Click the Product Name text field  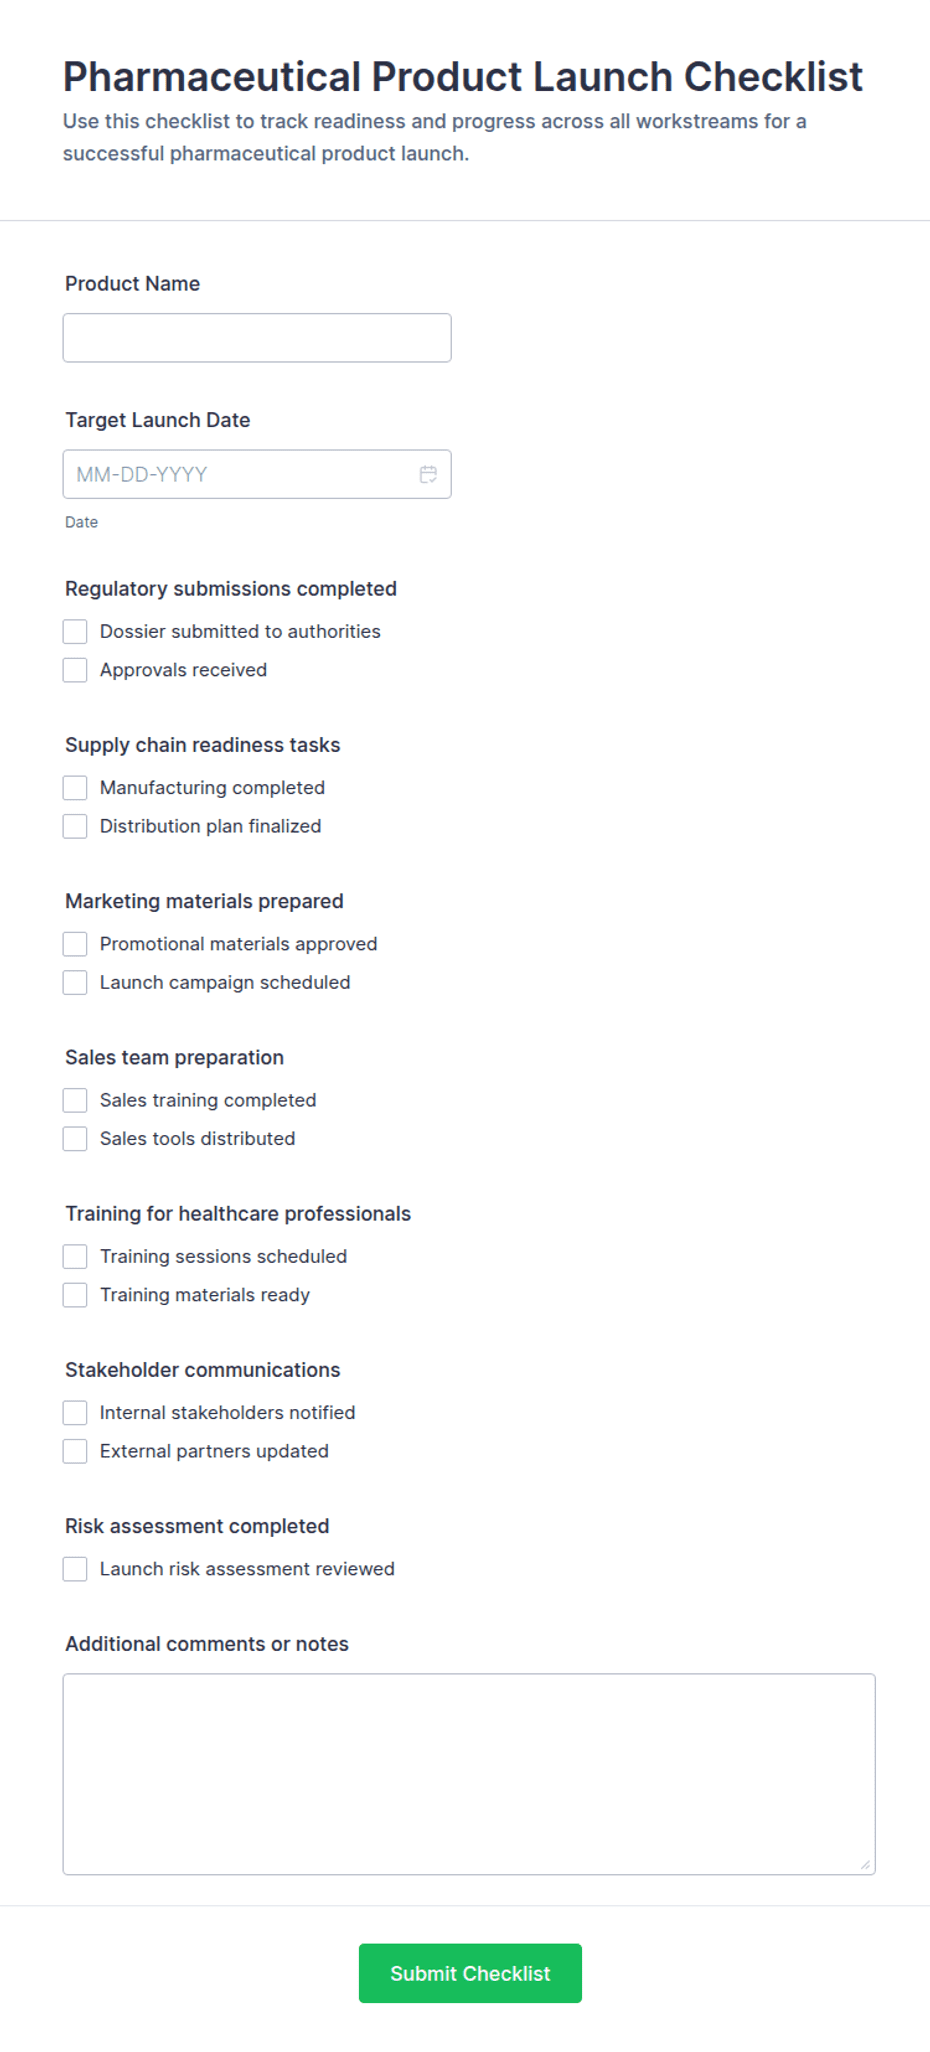click(257, 338)
